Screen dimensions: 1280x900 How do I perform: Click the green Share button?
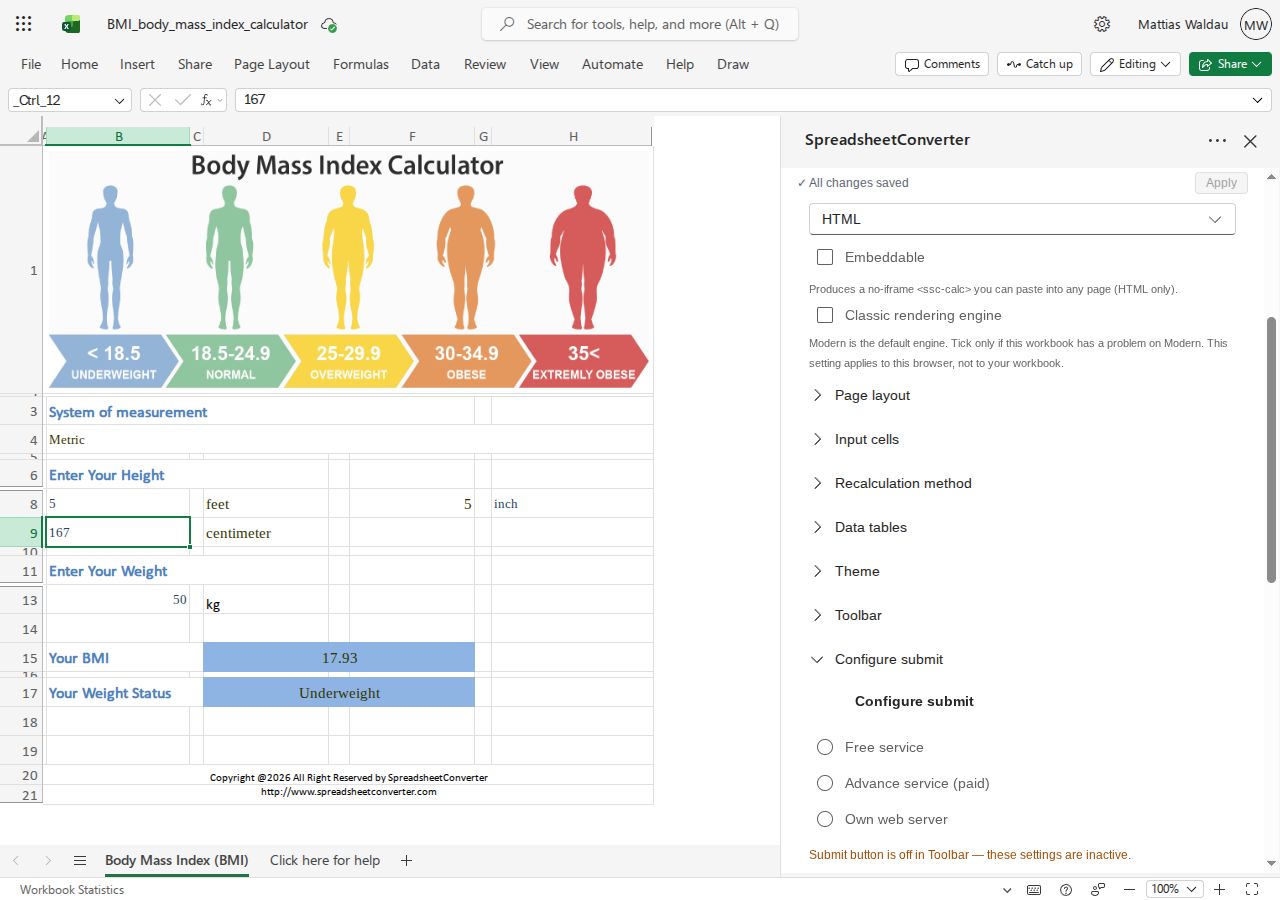point(1230,64)
